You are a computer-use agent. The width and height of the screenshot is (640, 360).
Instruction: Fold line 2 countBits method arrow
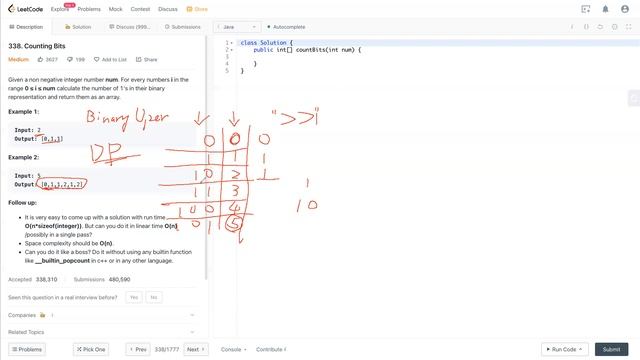tap(232, 50)
